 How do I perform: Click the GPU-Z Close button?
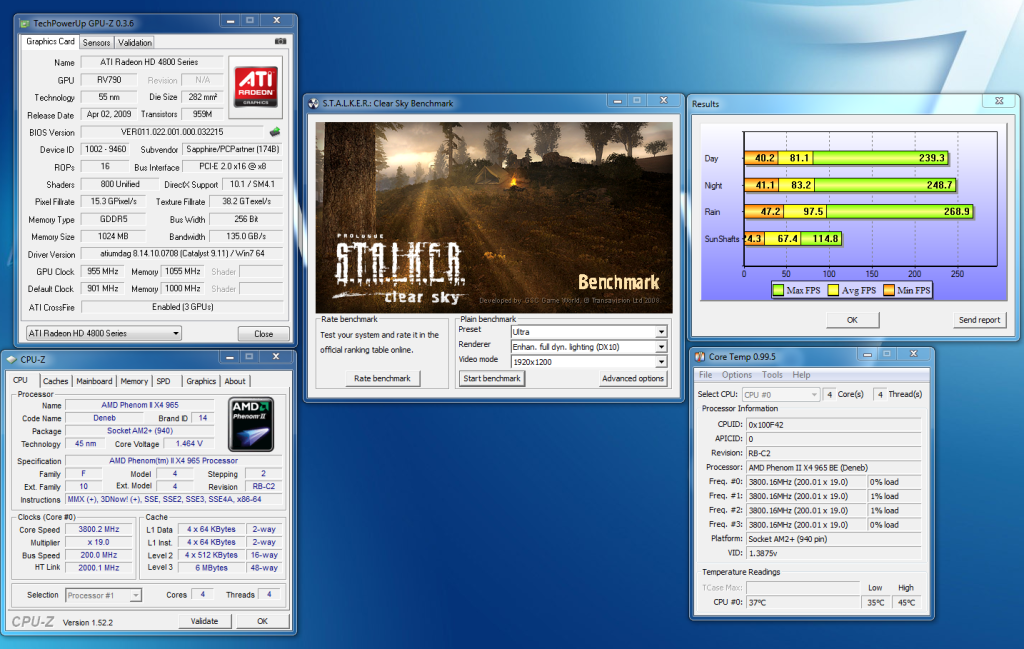[x=264, y=334]
